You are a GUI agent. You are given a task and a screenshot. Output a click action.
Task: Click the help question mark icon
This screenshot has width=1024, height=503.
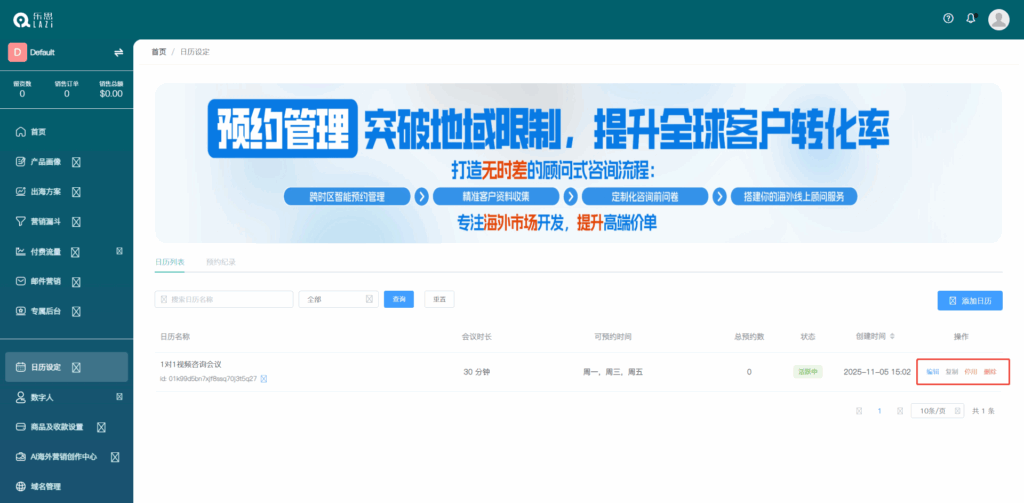click(948, 19)
